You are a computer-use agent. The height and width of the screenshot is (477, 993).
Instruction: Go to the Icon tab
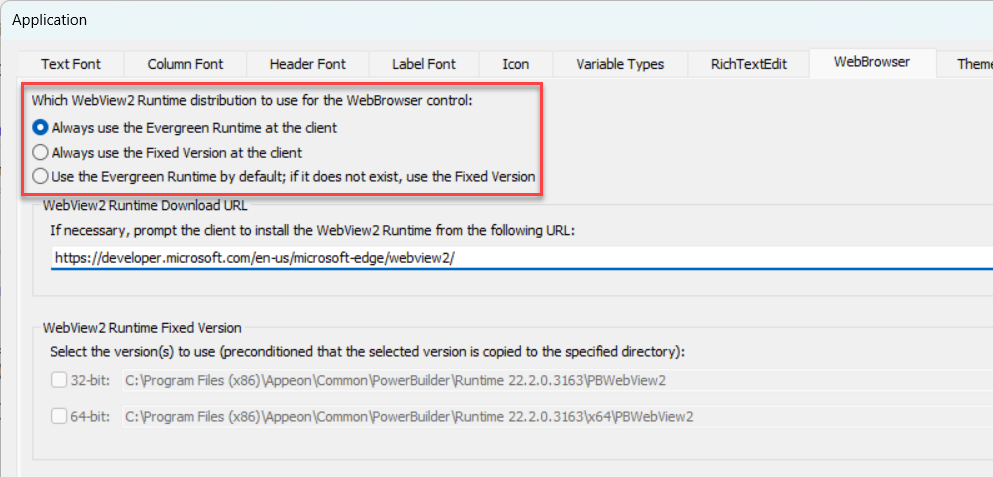(x=516, y=64)
